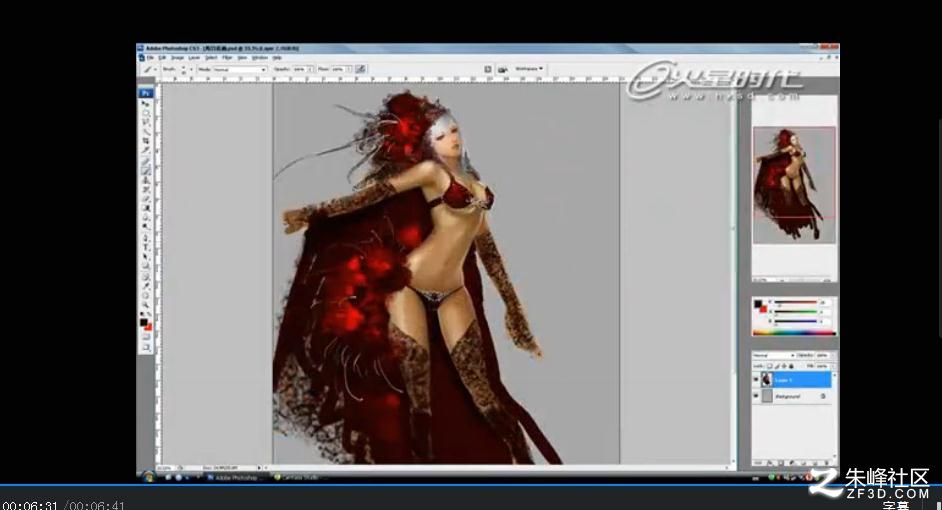Click the Layer 1 thumbnail

point(767,379)
